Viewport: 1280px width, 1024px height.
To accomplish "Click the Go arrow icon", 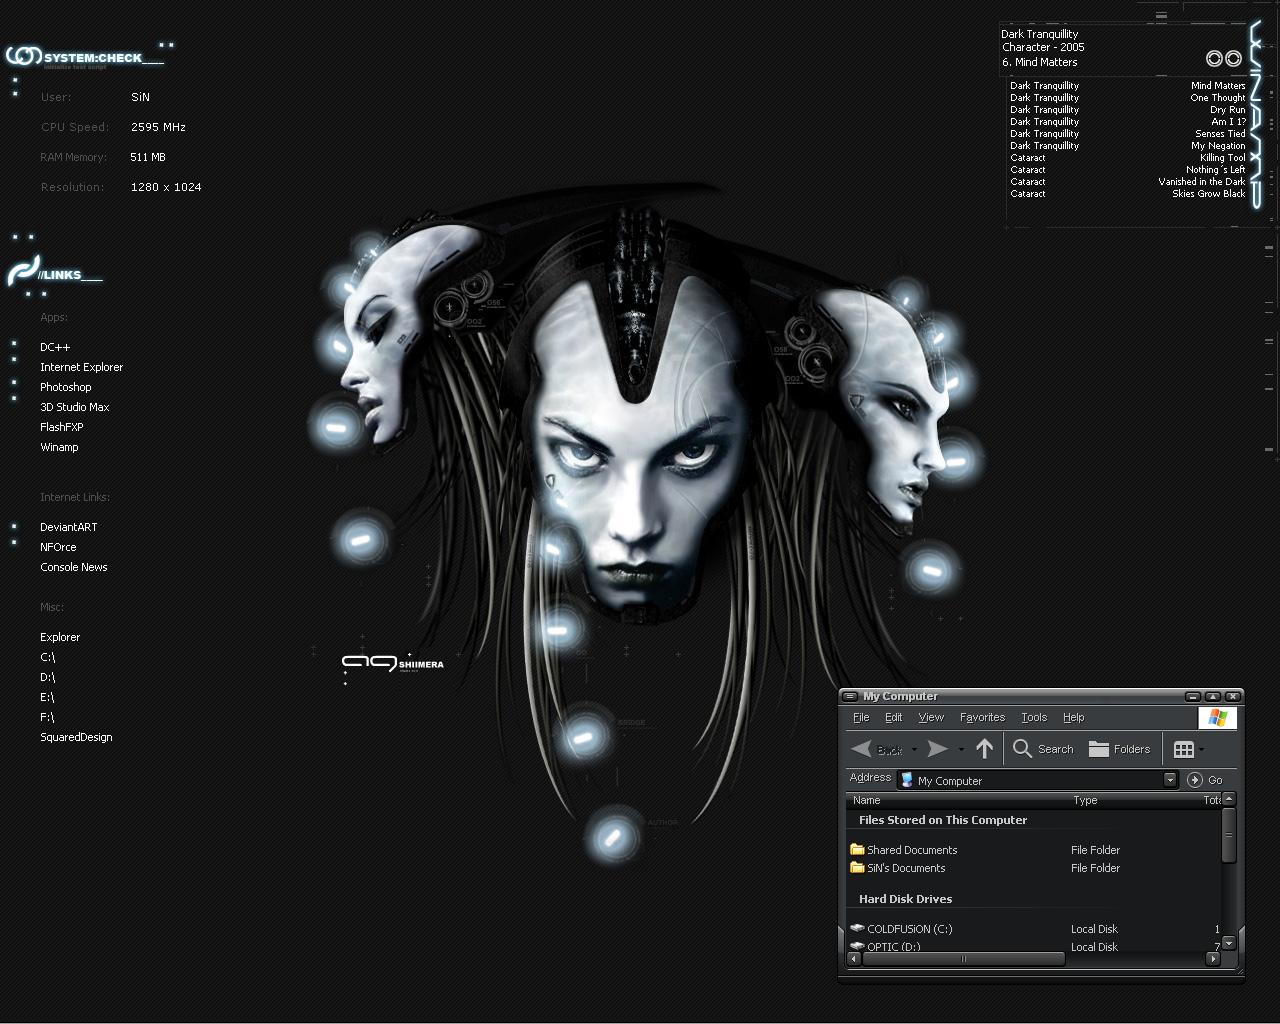I will tap(1194, 780).
